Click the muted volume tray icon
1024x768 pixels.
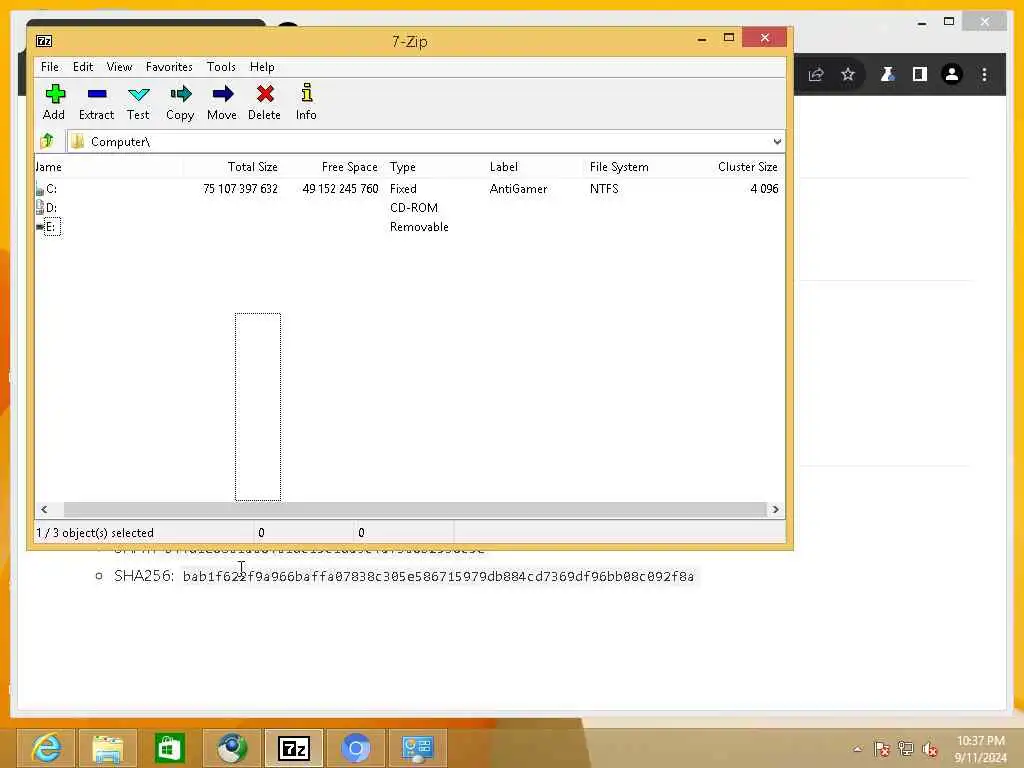pyautogui.click(x=930, y=749)
